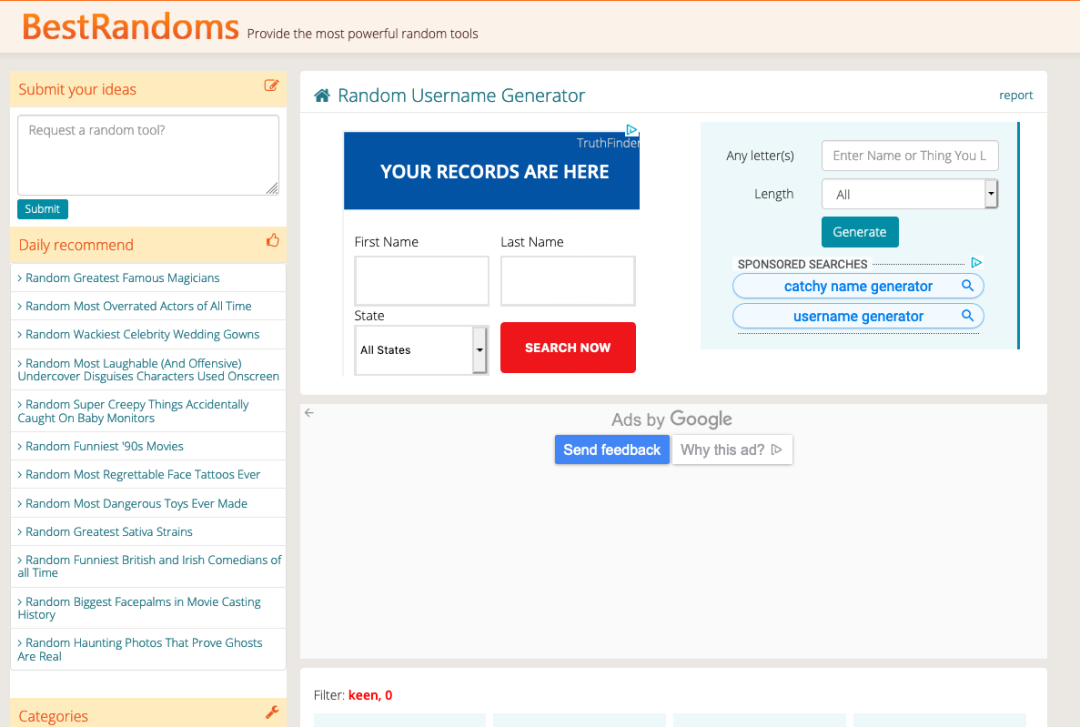Click the edit icon in Submit your ideas
The image size is (1080, 727).
point(271,85)
